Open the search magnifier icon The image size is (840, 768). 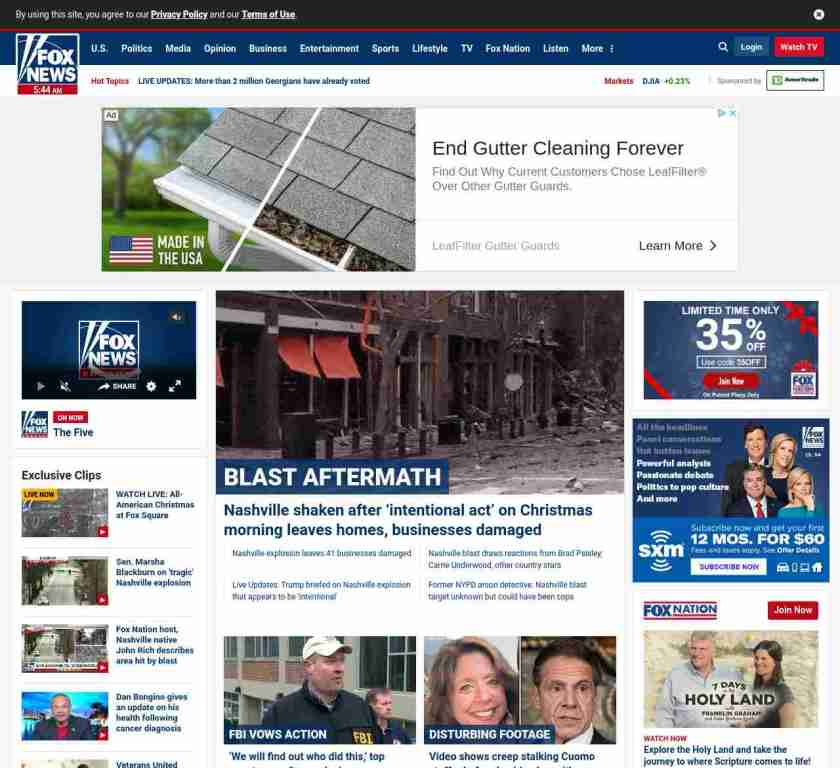[x=723, y=47]
